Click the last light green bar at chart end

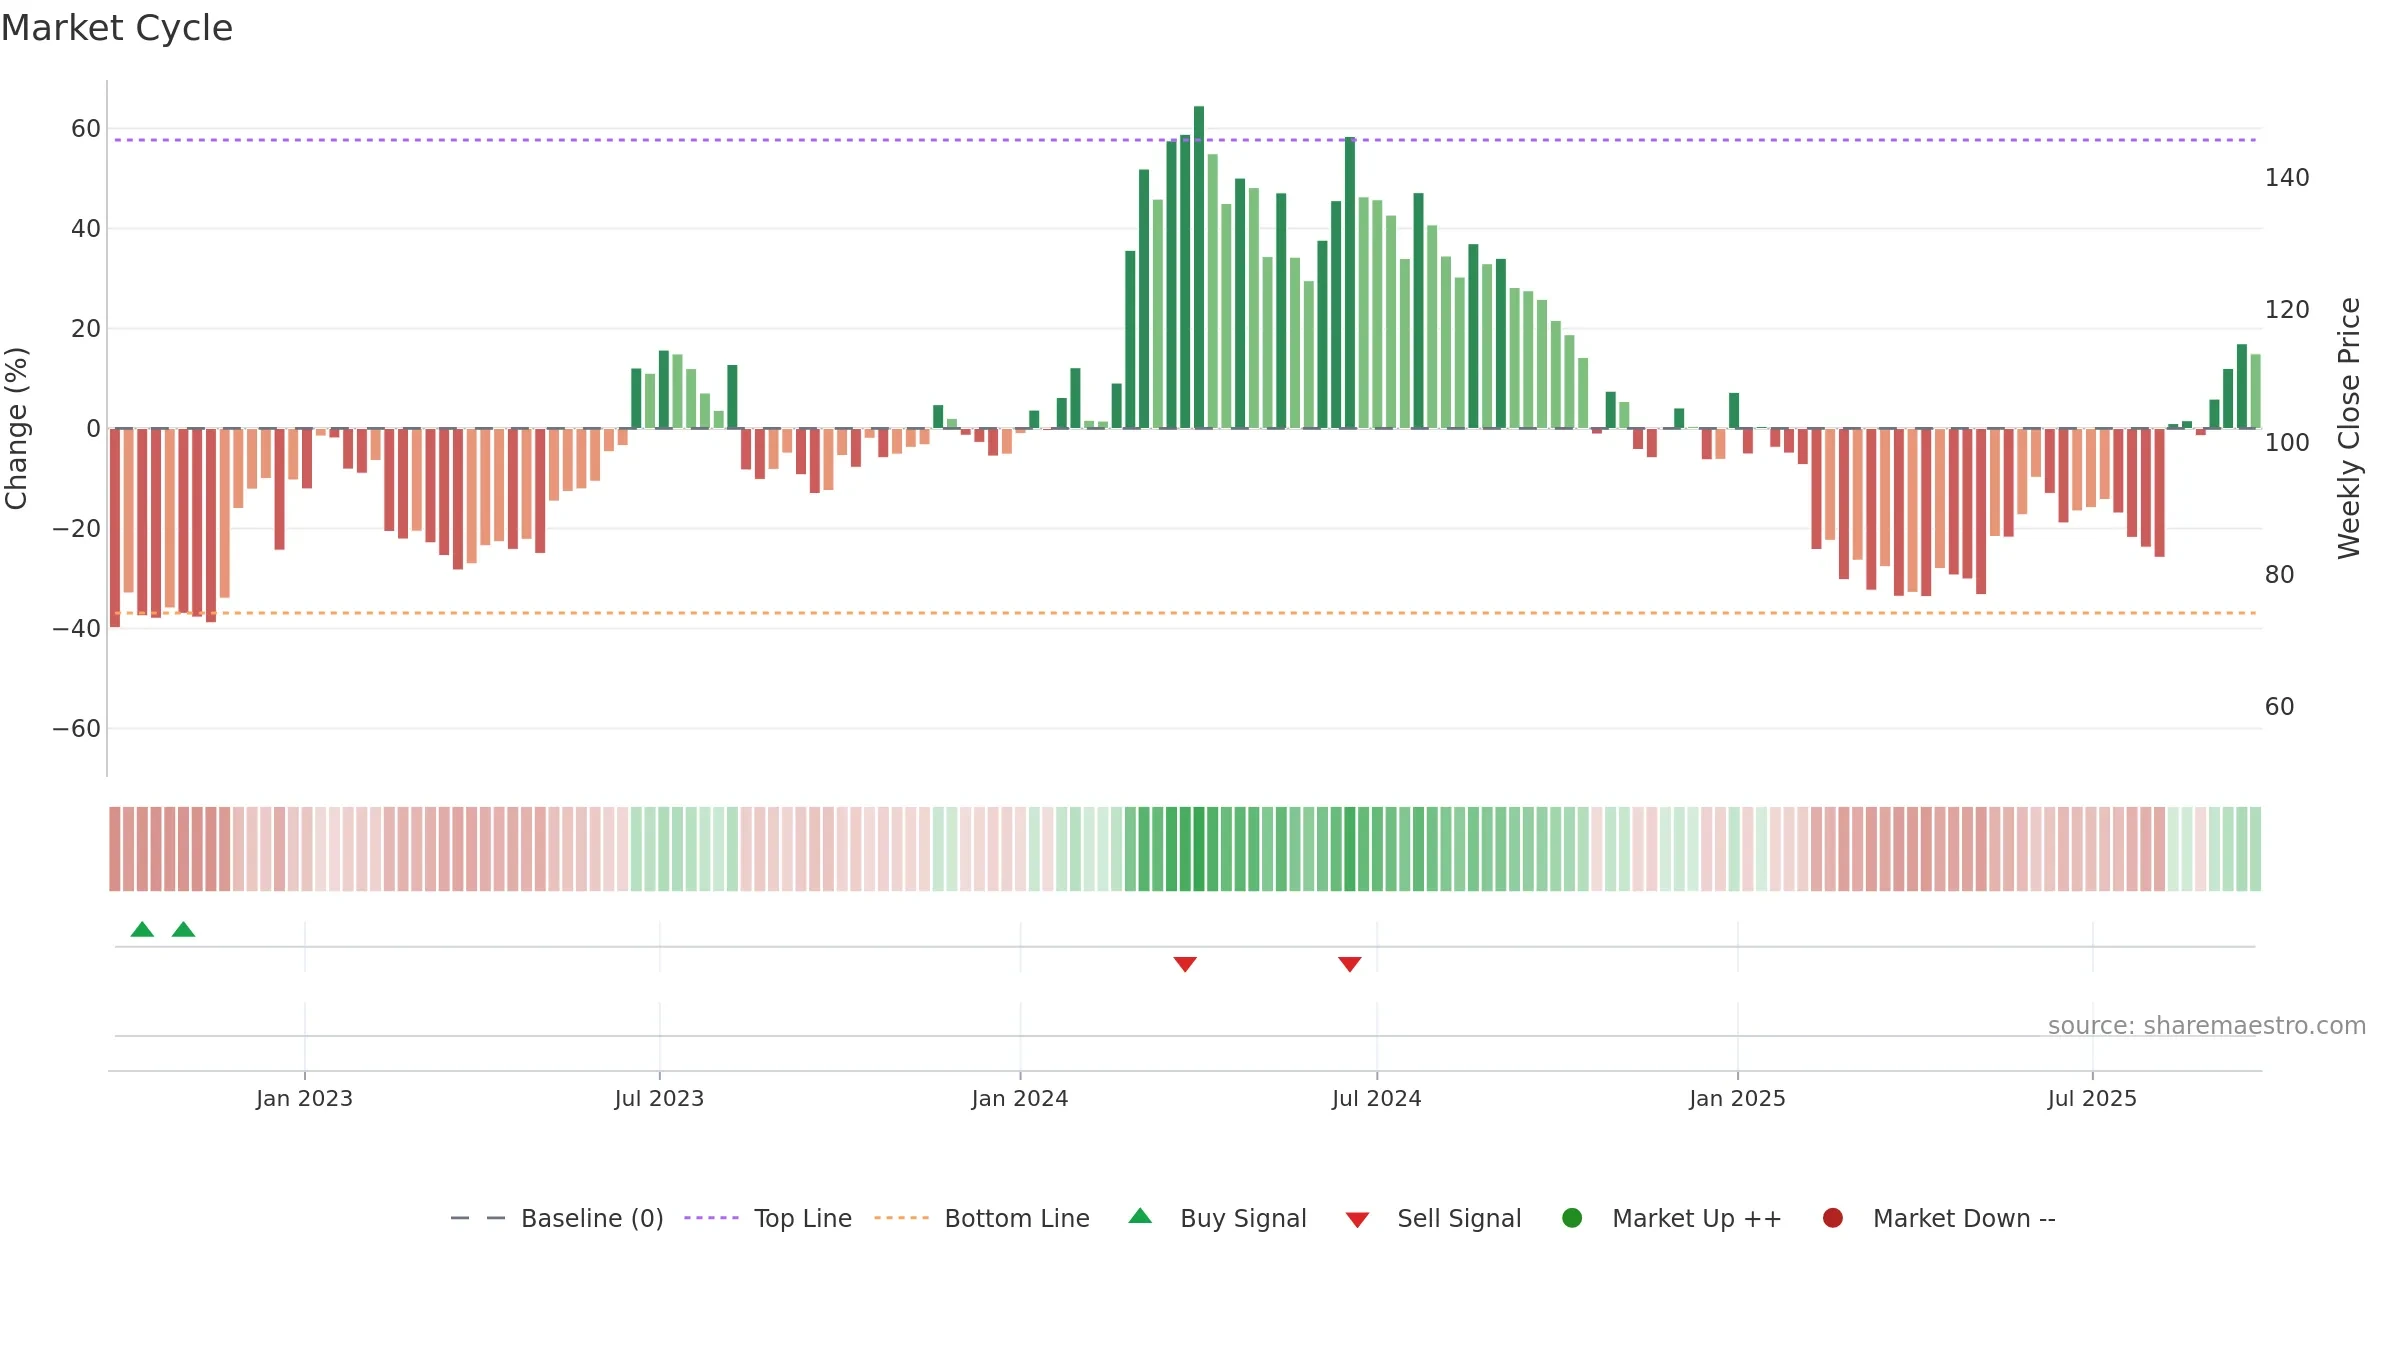[2255, 391]
